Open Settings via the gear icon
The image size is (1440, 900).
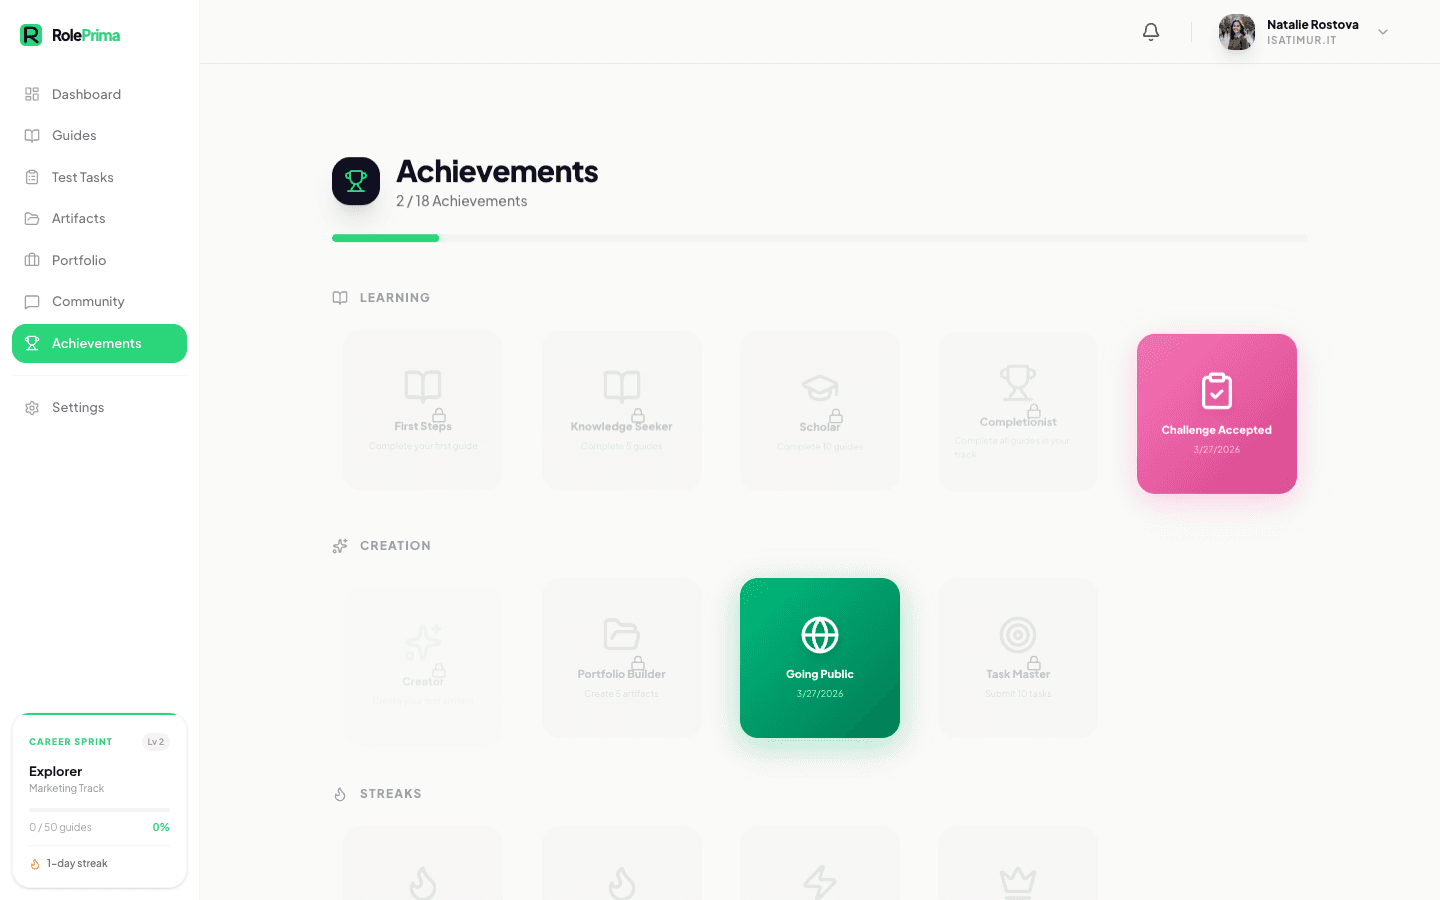pyautogui.click(x=31, y=407)
